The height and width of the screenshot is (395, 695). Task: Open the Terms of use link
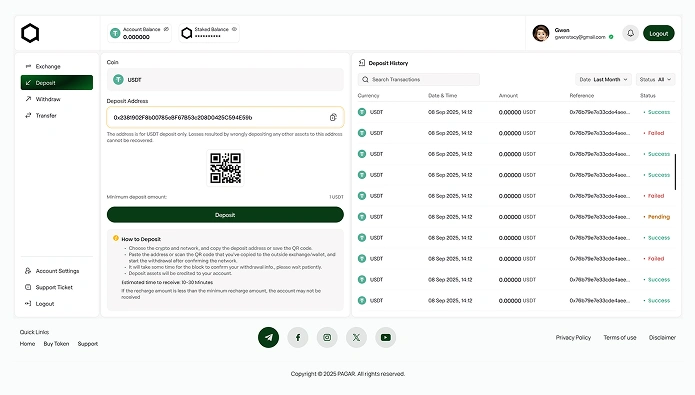620,337
